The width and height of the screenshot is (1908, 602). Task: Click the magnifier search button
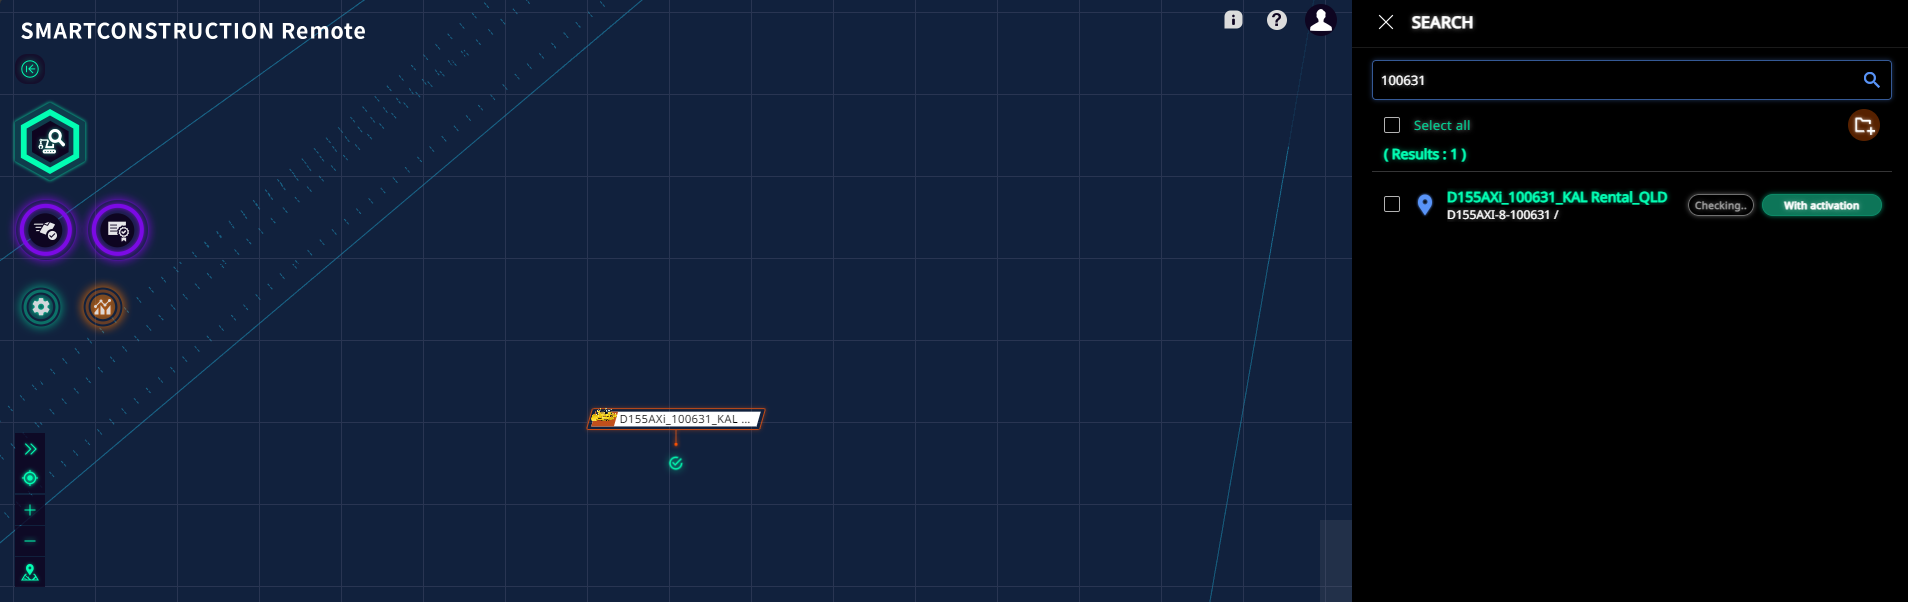point(1871,80)
